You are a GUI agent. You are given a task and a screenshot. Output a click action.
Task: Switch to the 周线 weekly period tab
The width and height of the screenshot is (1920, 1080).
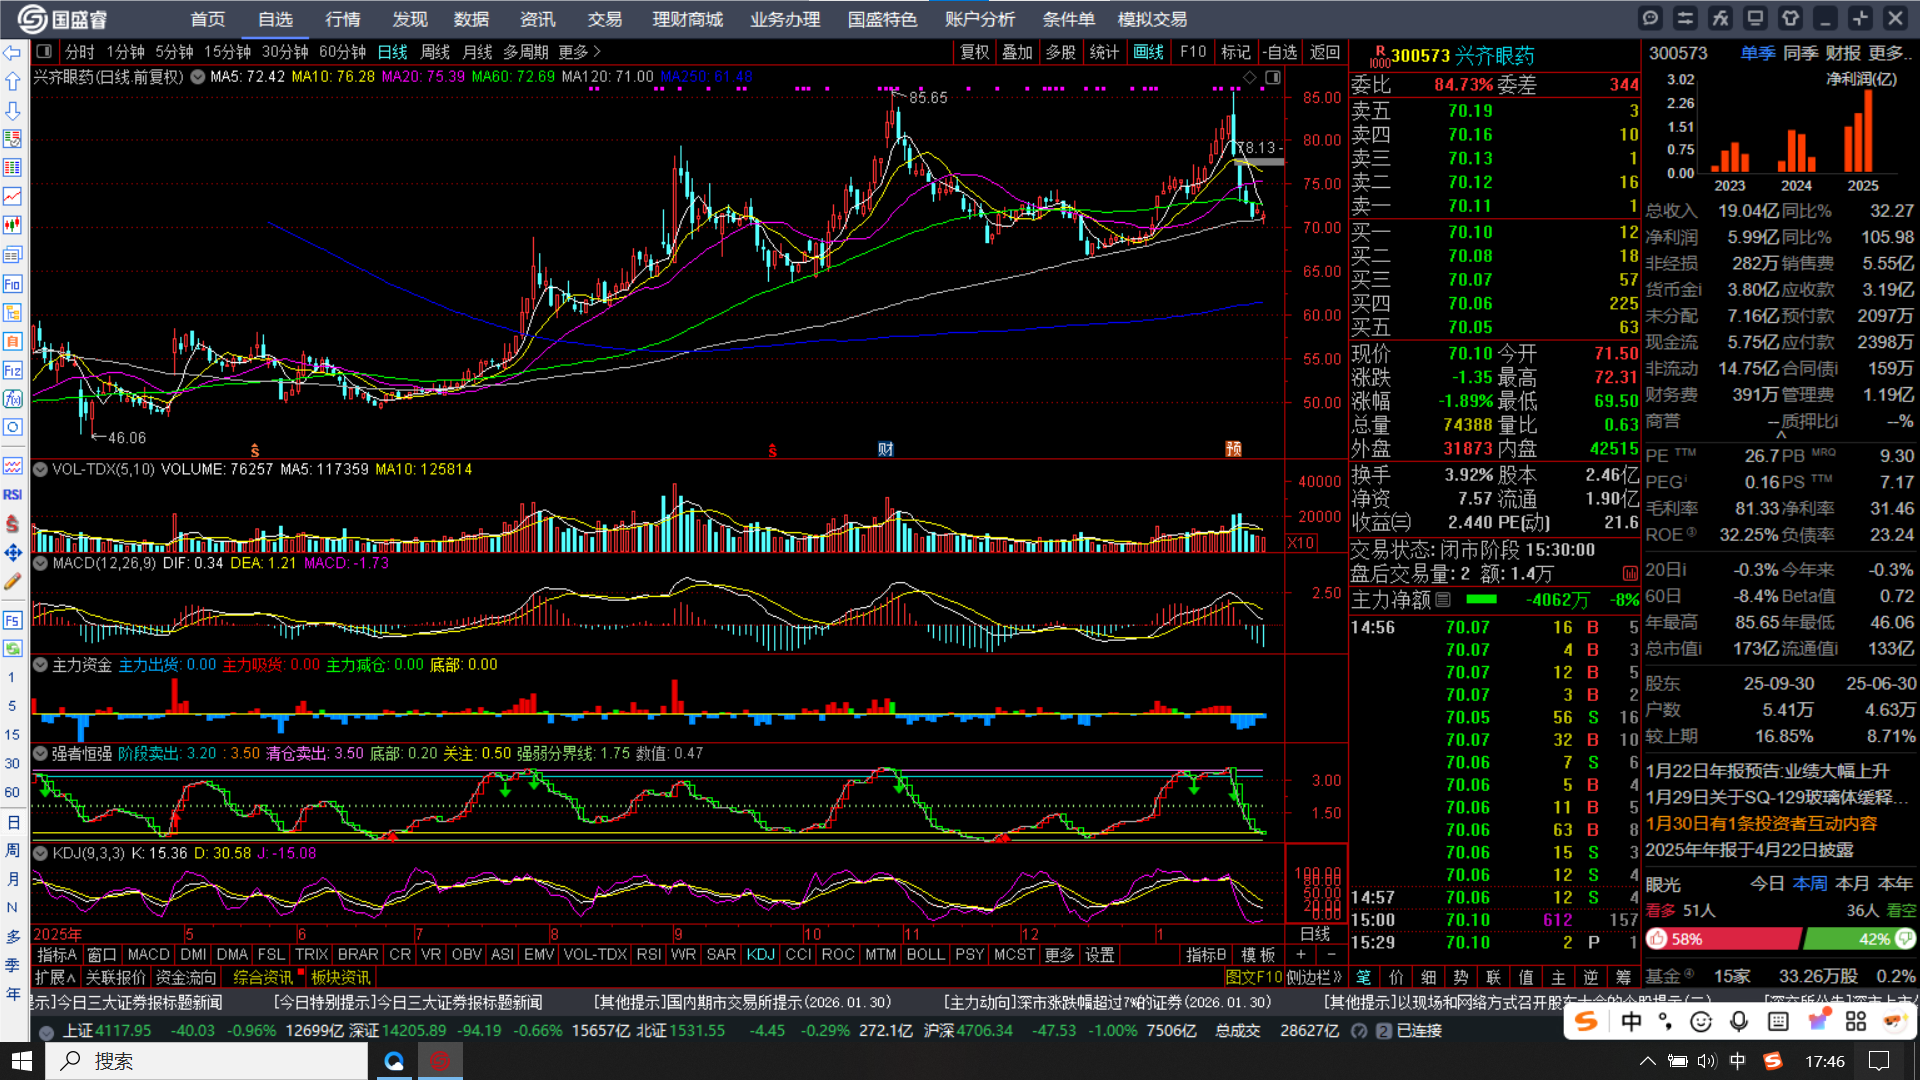click(435, 52)
